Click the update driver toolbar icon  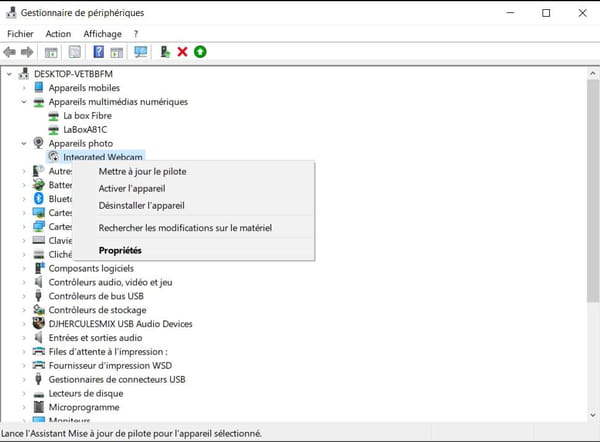[x=165, y=52]
